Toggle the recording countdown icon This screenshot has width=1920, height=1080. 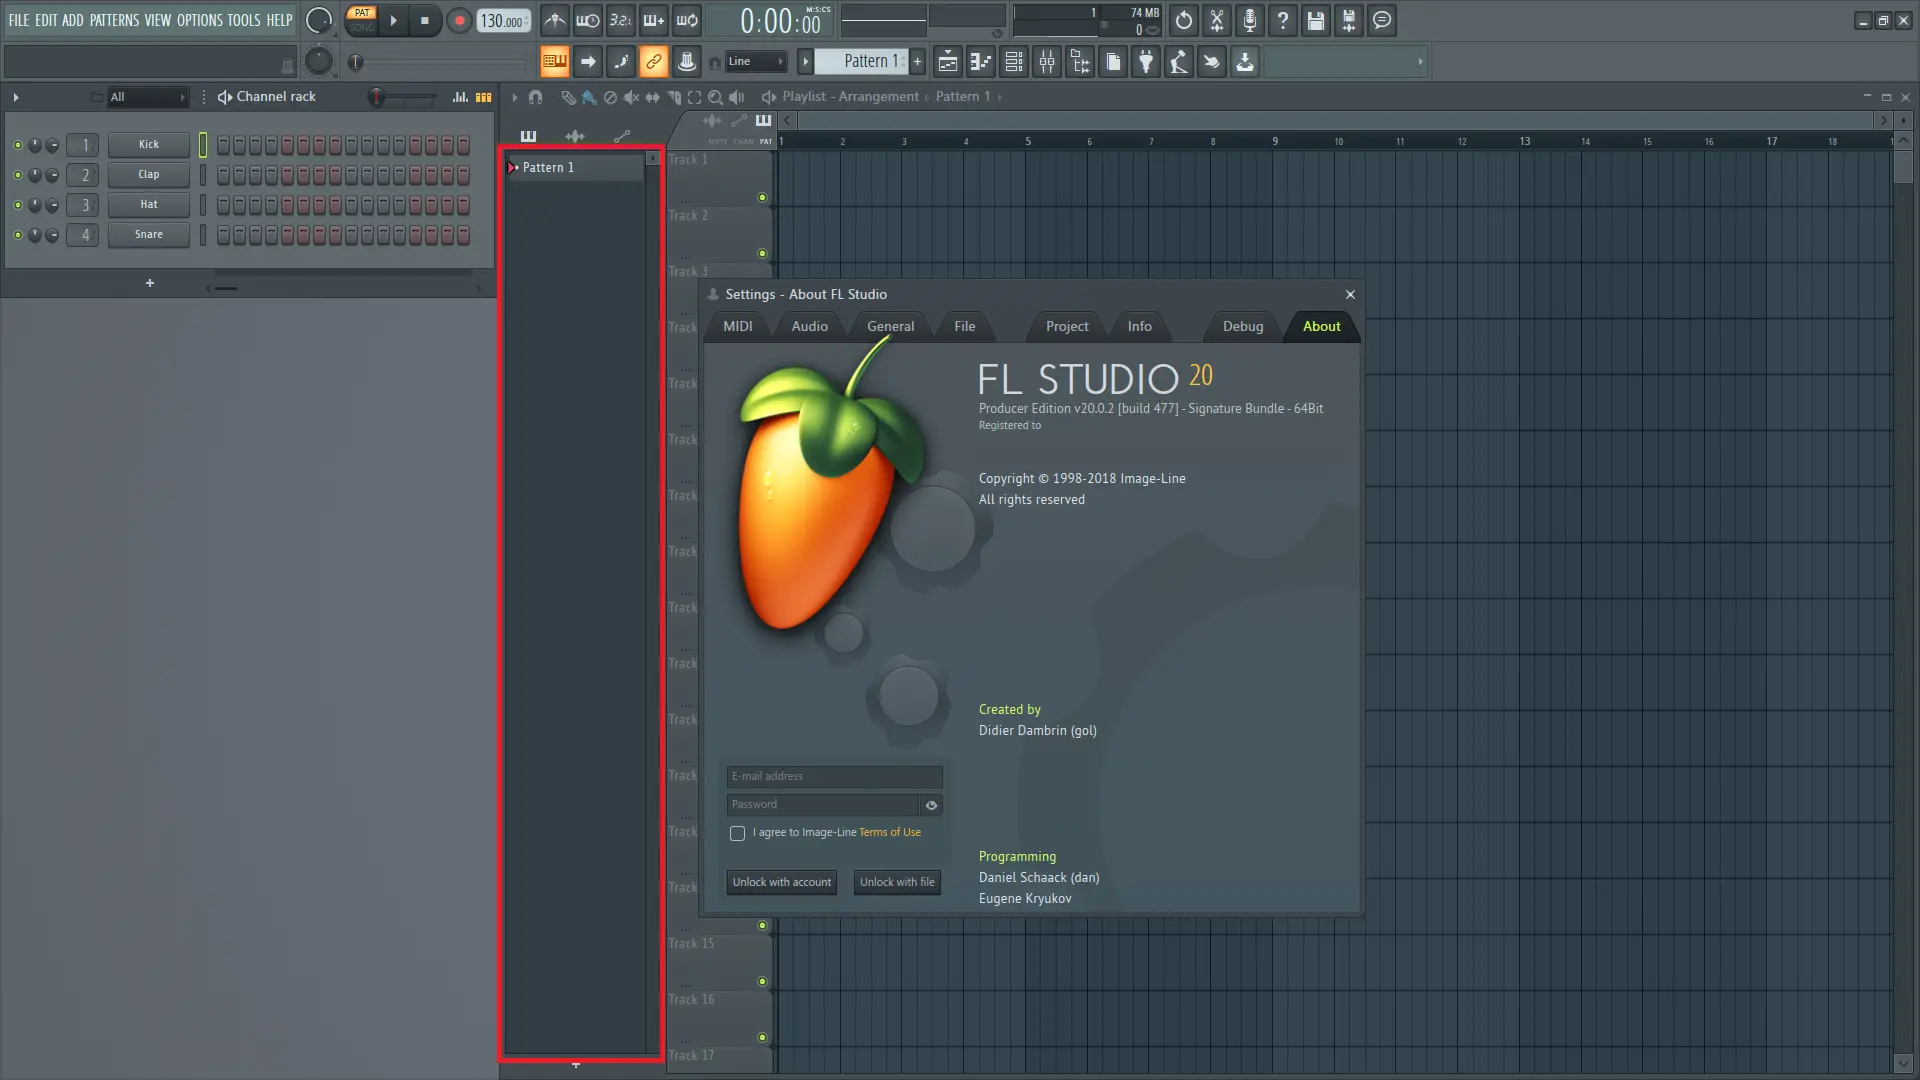tap(621, 20)
